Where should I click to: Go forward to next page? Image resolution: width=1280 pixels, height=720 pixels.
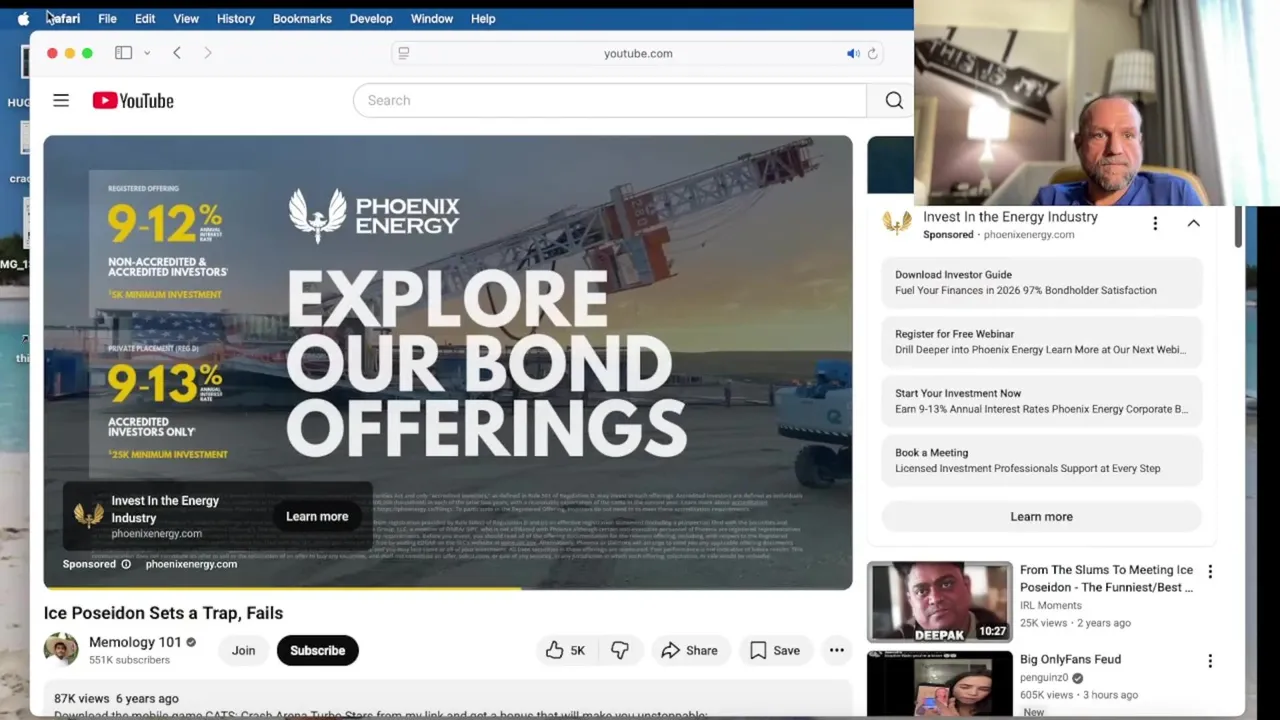tap(208, 53)
